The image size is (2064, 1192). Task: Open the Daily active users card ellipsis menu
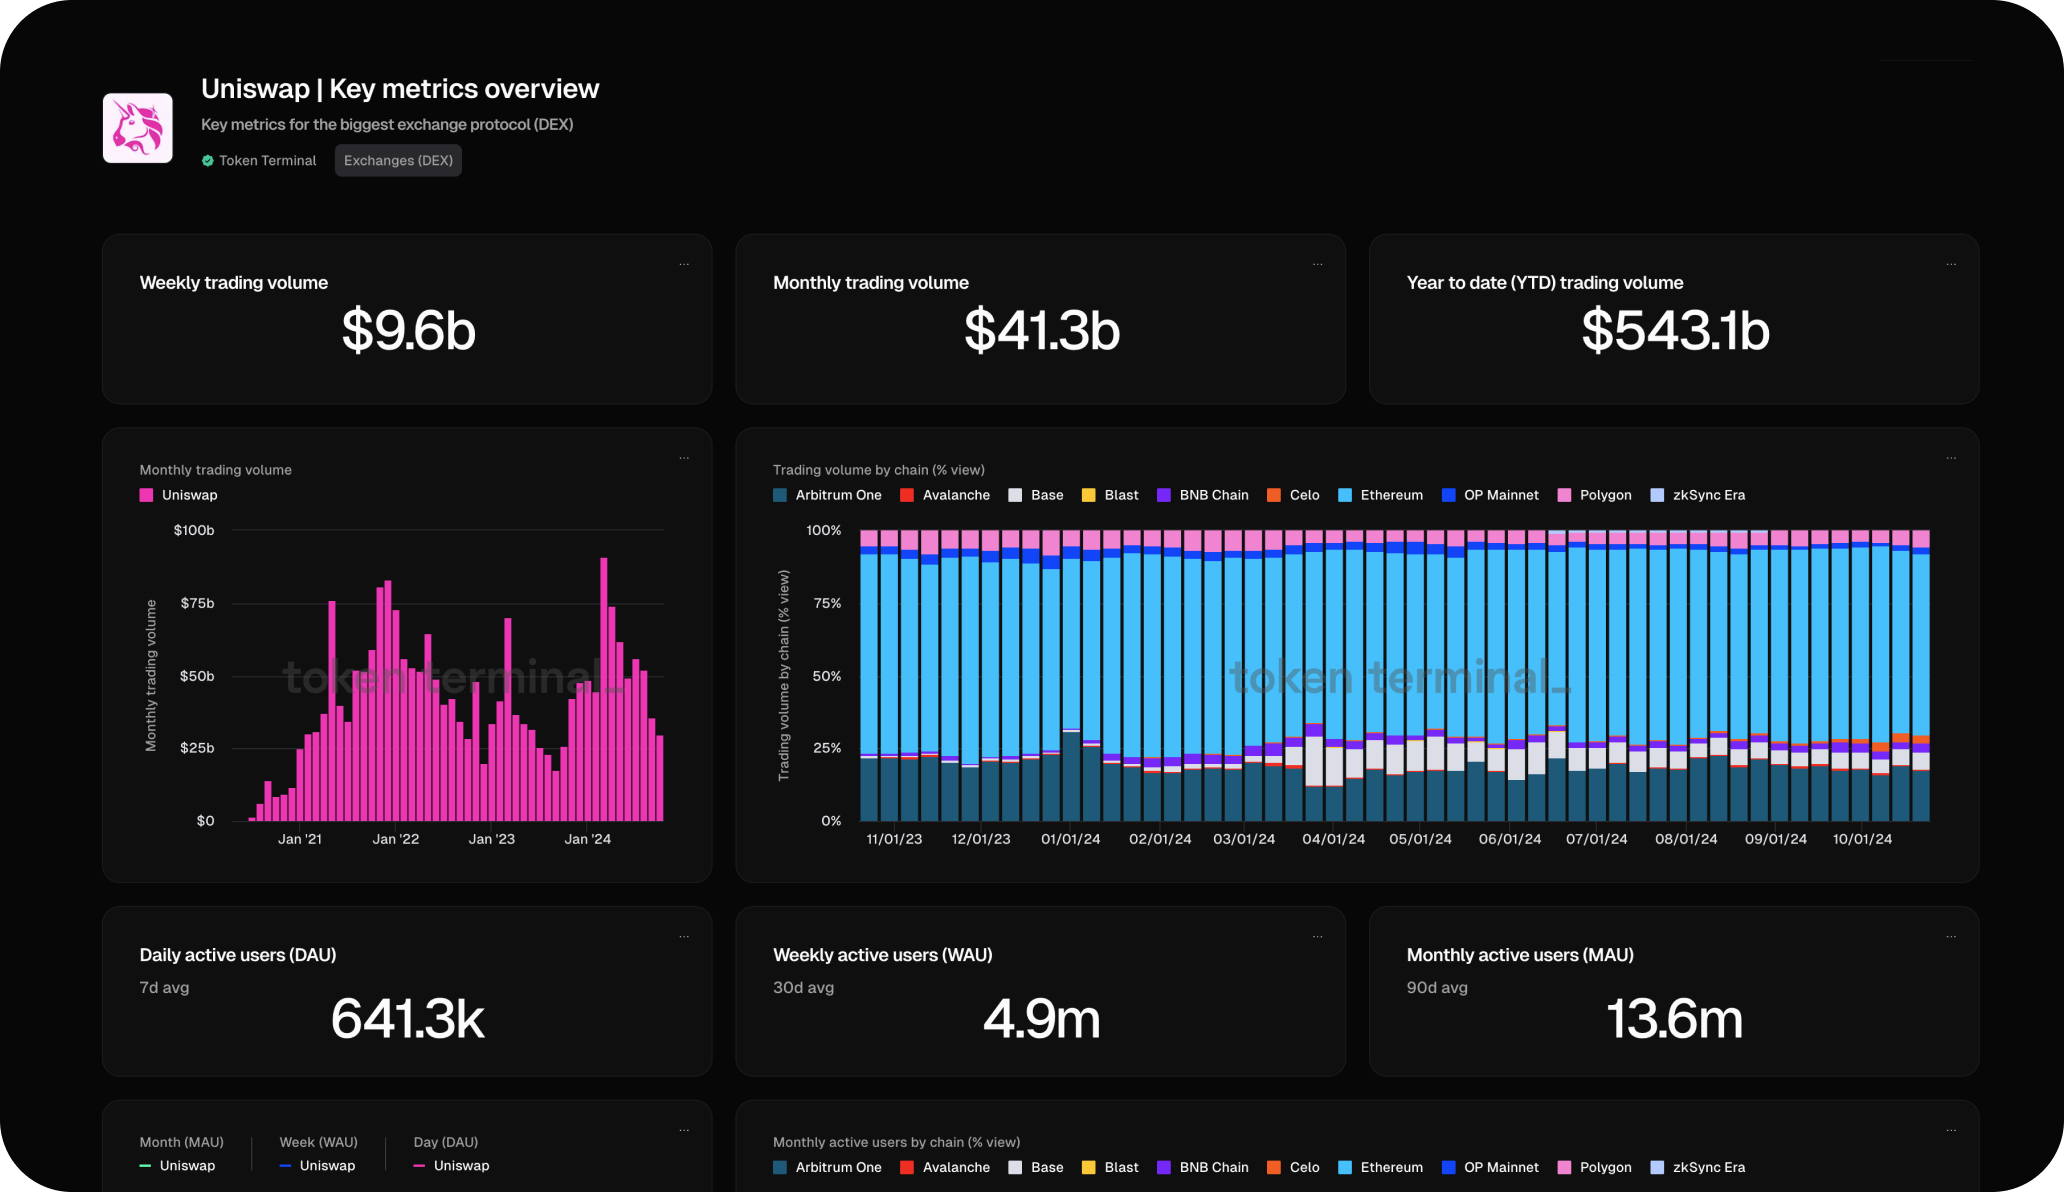(684, 937)
